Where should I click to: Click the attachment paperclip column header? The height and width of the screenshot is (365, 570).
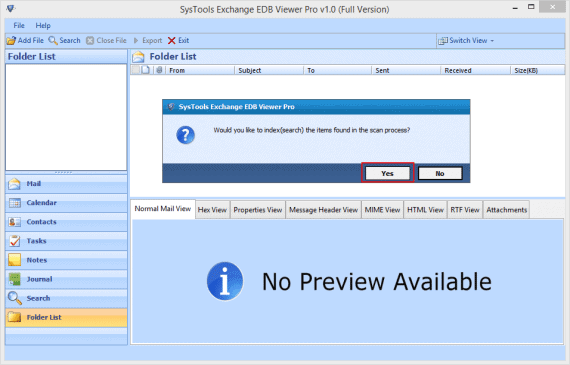[159, 70]
